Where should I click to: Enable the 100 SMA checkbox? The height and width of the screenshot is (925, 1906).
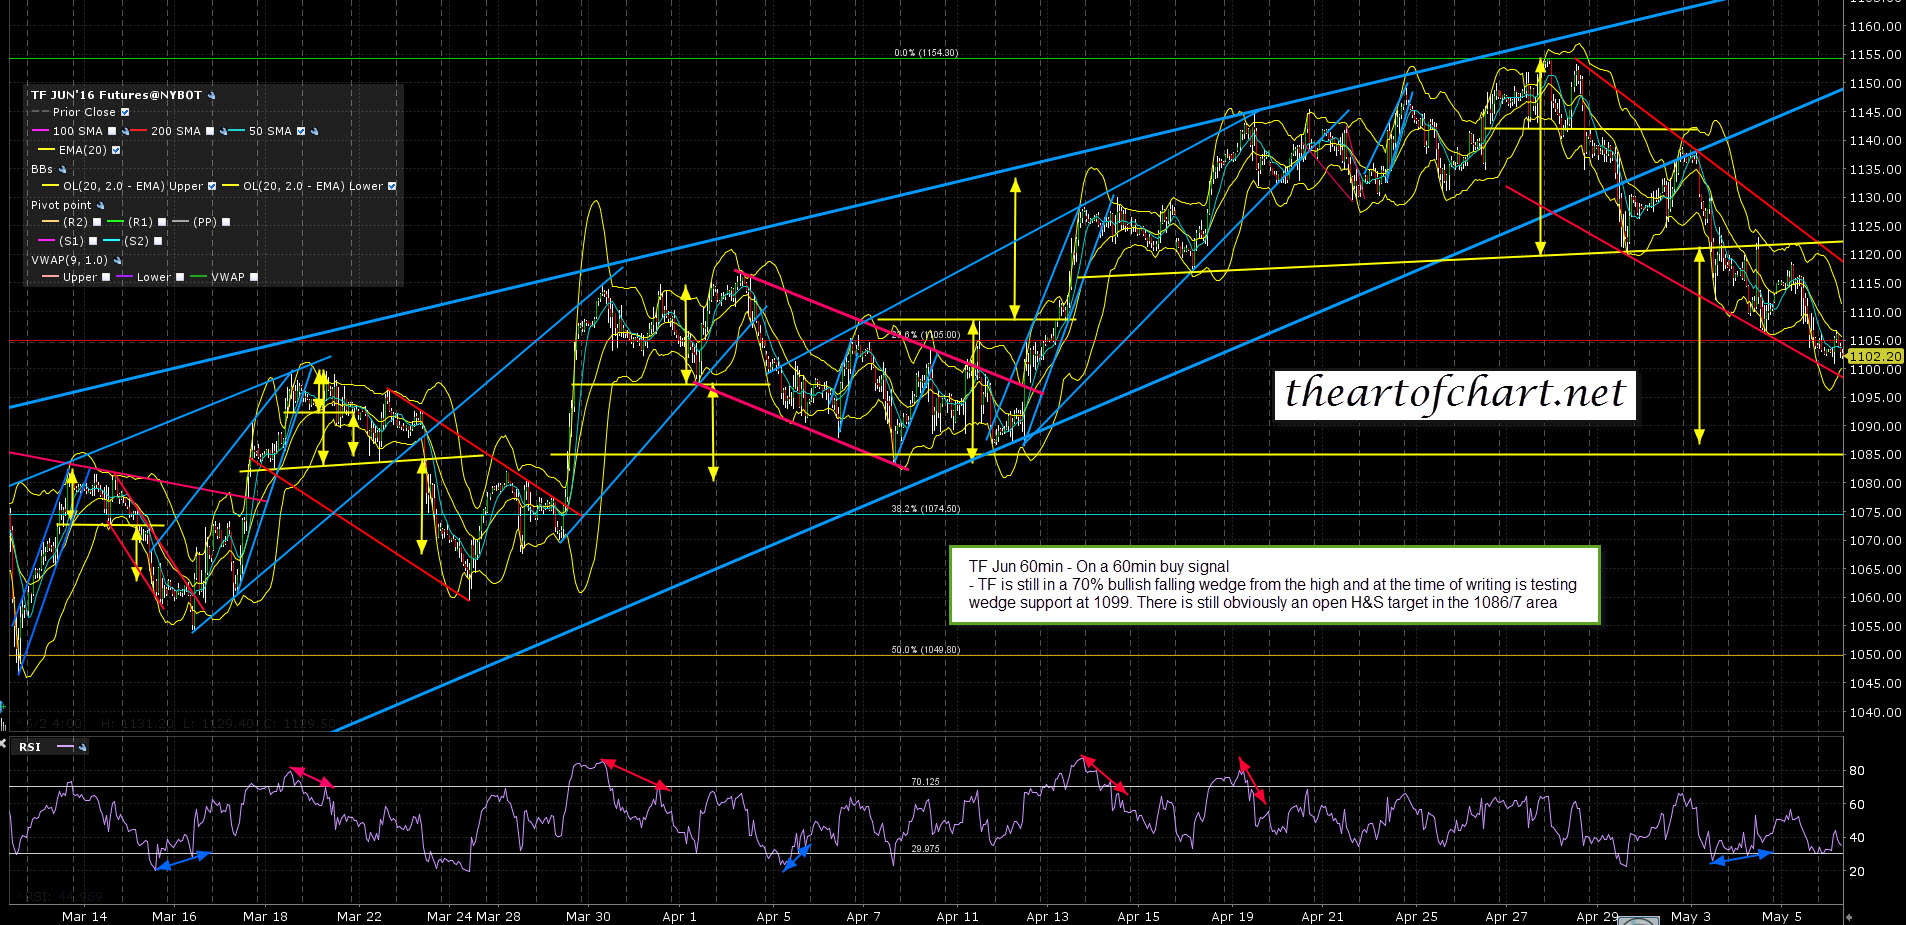tap(112, 131)
